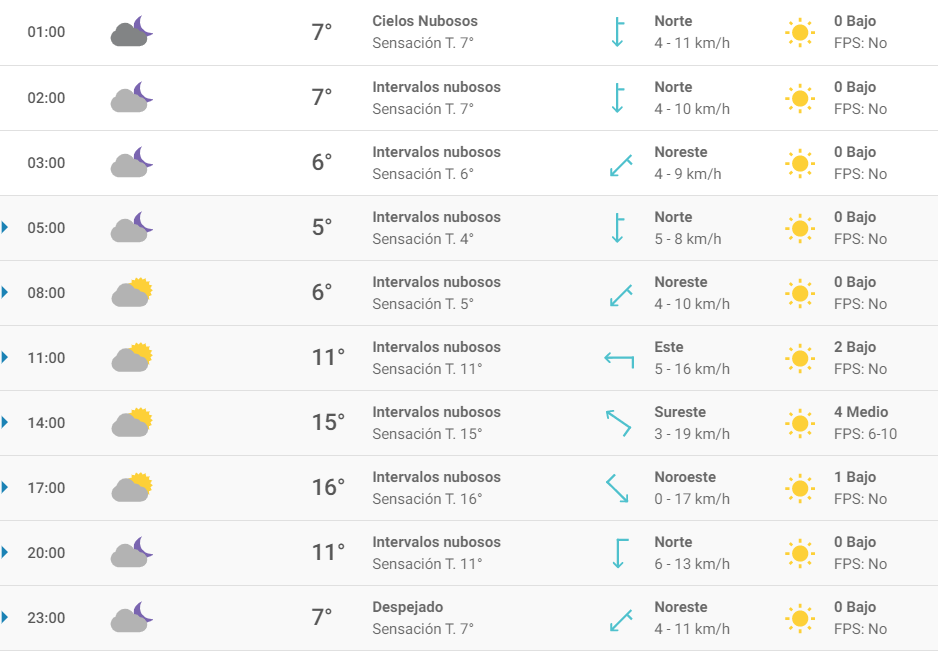Click the Este wind direction arrow at 11:00
Screen dimensions: 938x656
pyautogui.click(x=619, y=360)
